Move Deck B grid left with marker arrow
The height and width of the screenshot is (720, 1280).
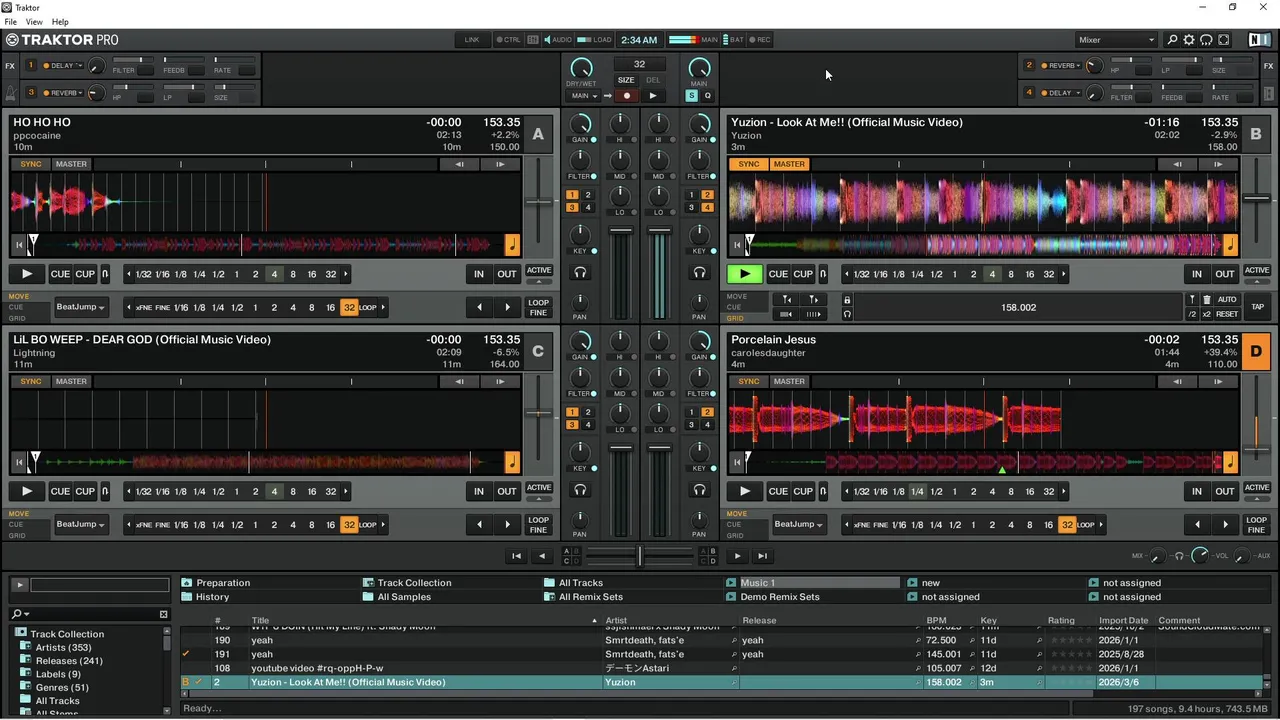point(786,300)
